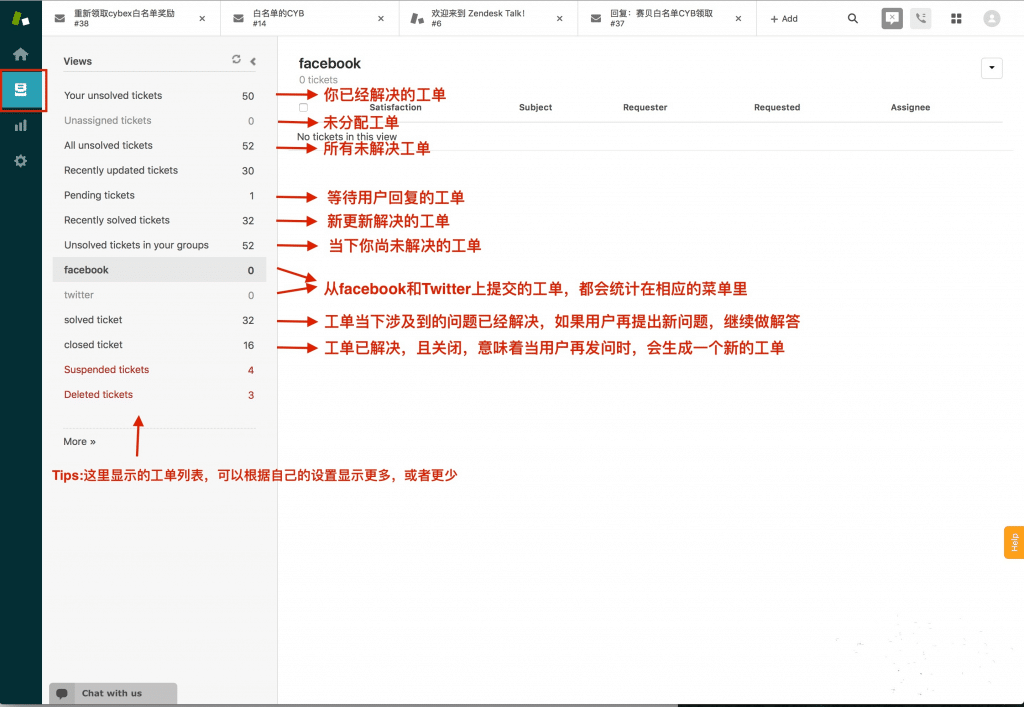
Task: Open the Unassigned tickets view
Action: coord(159,120)
